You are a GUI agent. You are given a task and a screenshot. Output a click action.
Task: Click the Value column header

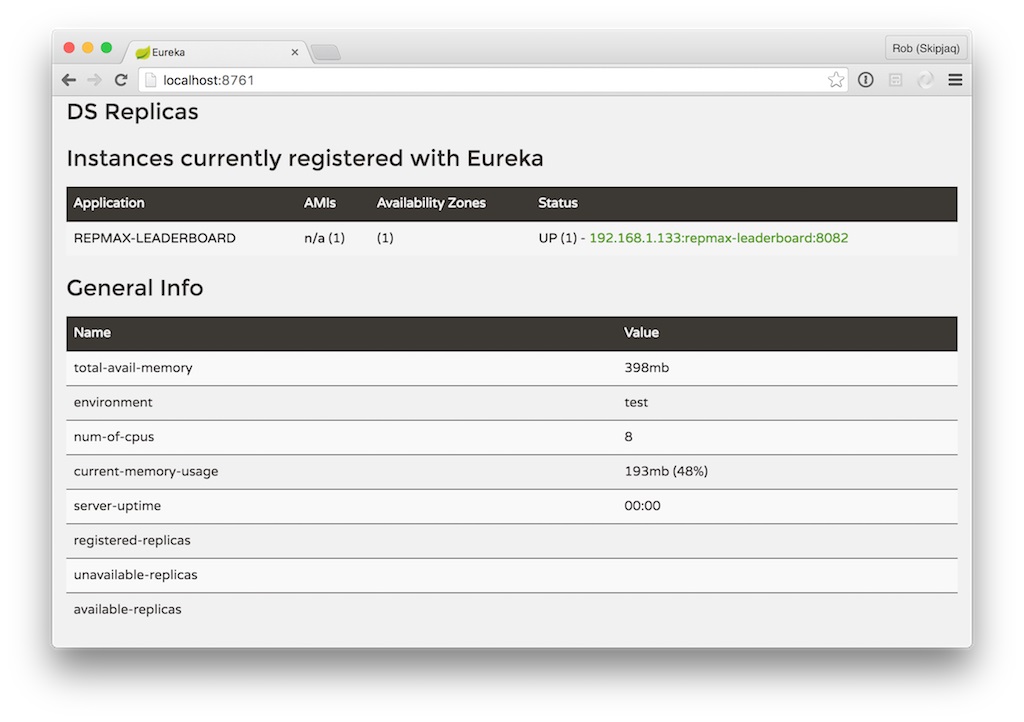[641, 333]
